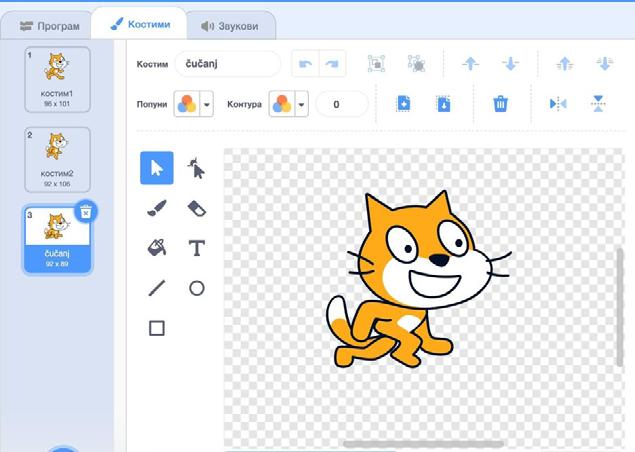Screen dimensions: 635x452
Task: Click the Undo arrow button
Action: click(x=305, y=64)
